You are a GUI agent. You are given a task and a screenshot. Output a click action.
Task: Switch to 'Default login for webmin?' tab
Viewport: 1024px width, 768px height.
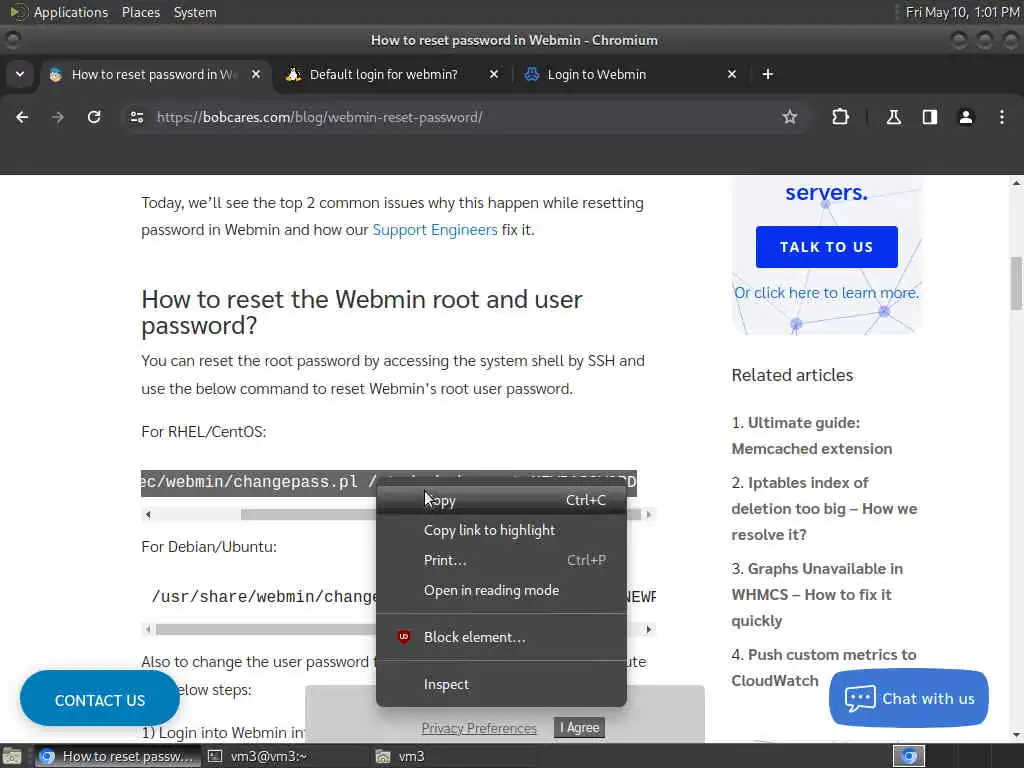tap(383, 74)
